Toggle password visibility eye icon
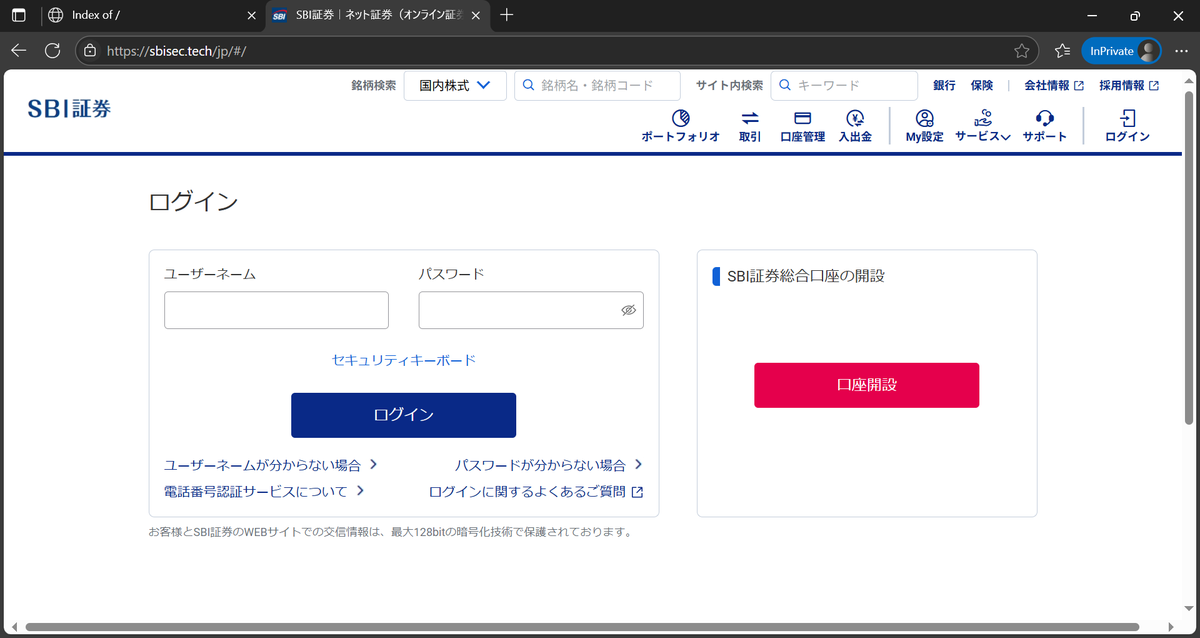The width and height of the screenshot is (1200, 638). click(628, 310)
